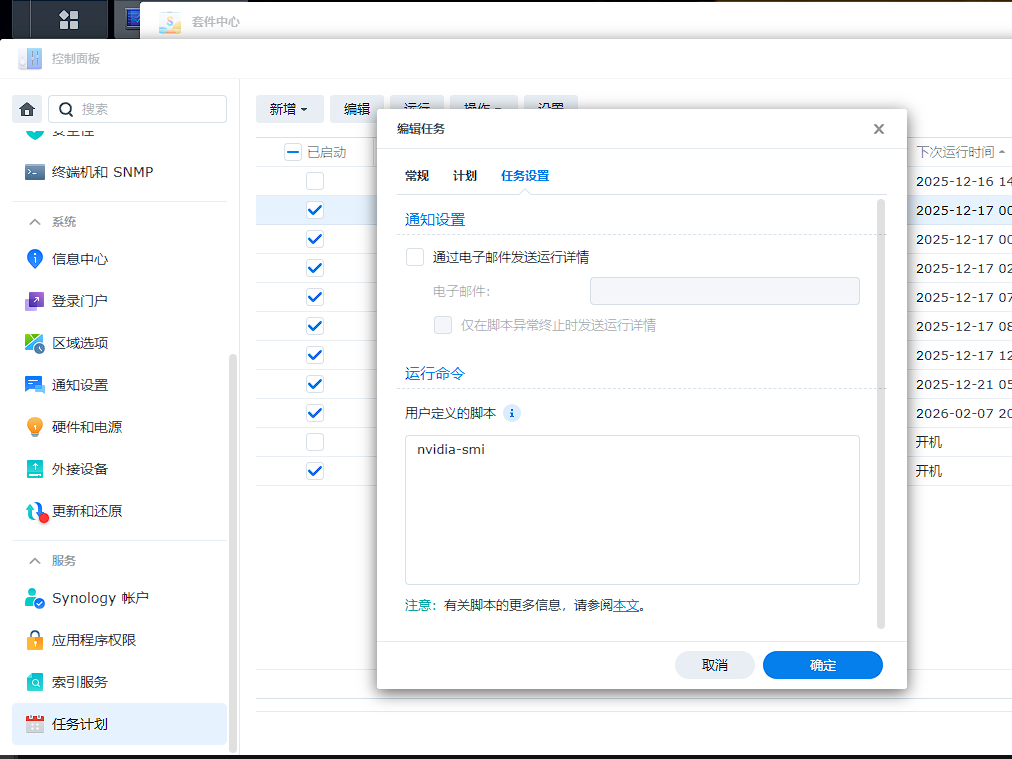
Task: Collapse the 系统 section chevron
Action: click(35, 222)
